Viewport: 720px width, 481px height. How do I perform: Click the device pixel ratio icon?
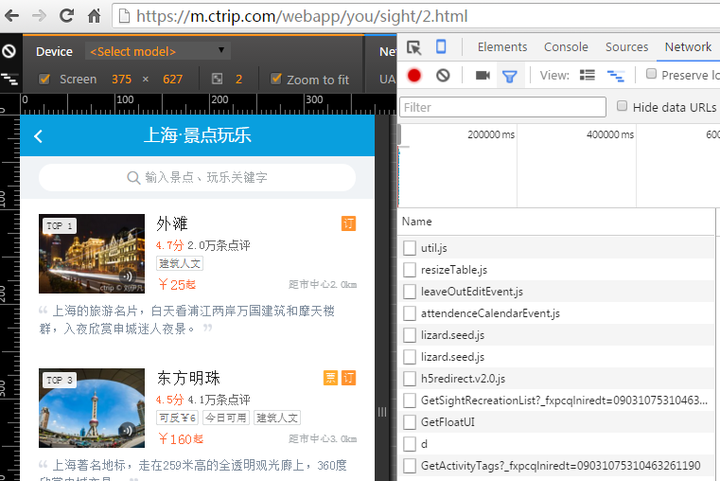click(217, 79)
